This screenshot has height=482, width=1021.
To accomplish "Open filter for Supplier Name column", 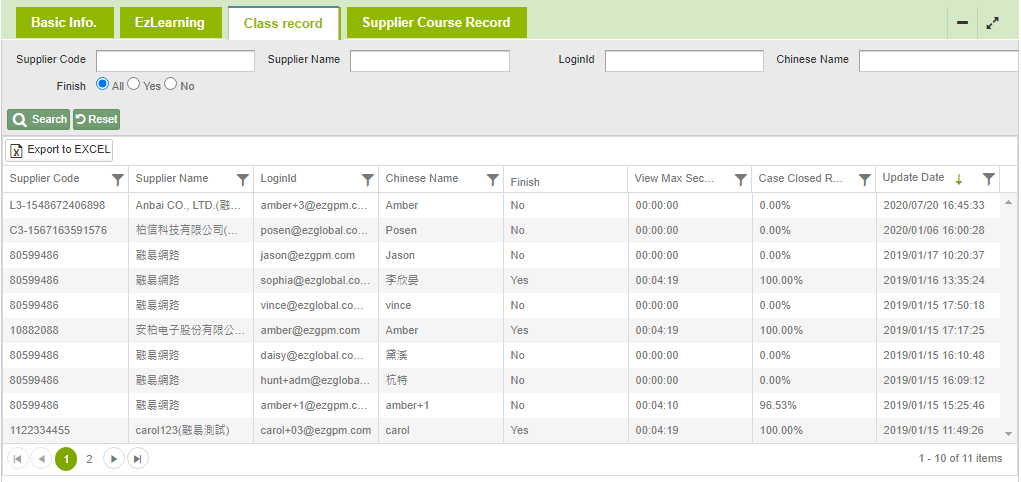I will pyautogui.click(x=242, y=179).
